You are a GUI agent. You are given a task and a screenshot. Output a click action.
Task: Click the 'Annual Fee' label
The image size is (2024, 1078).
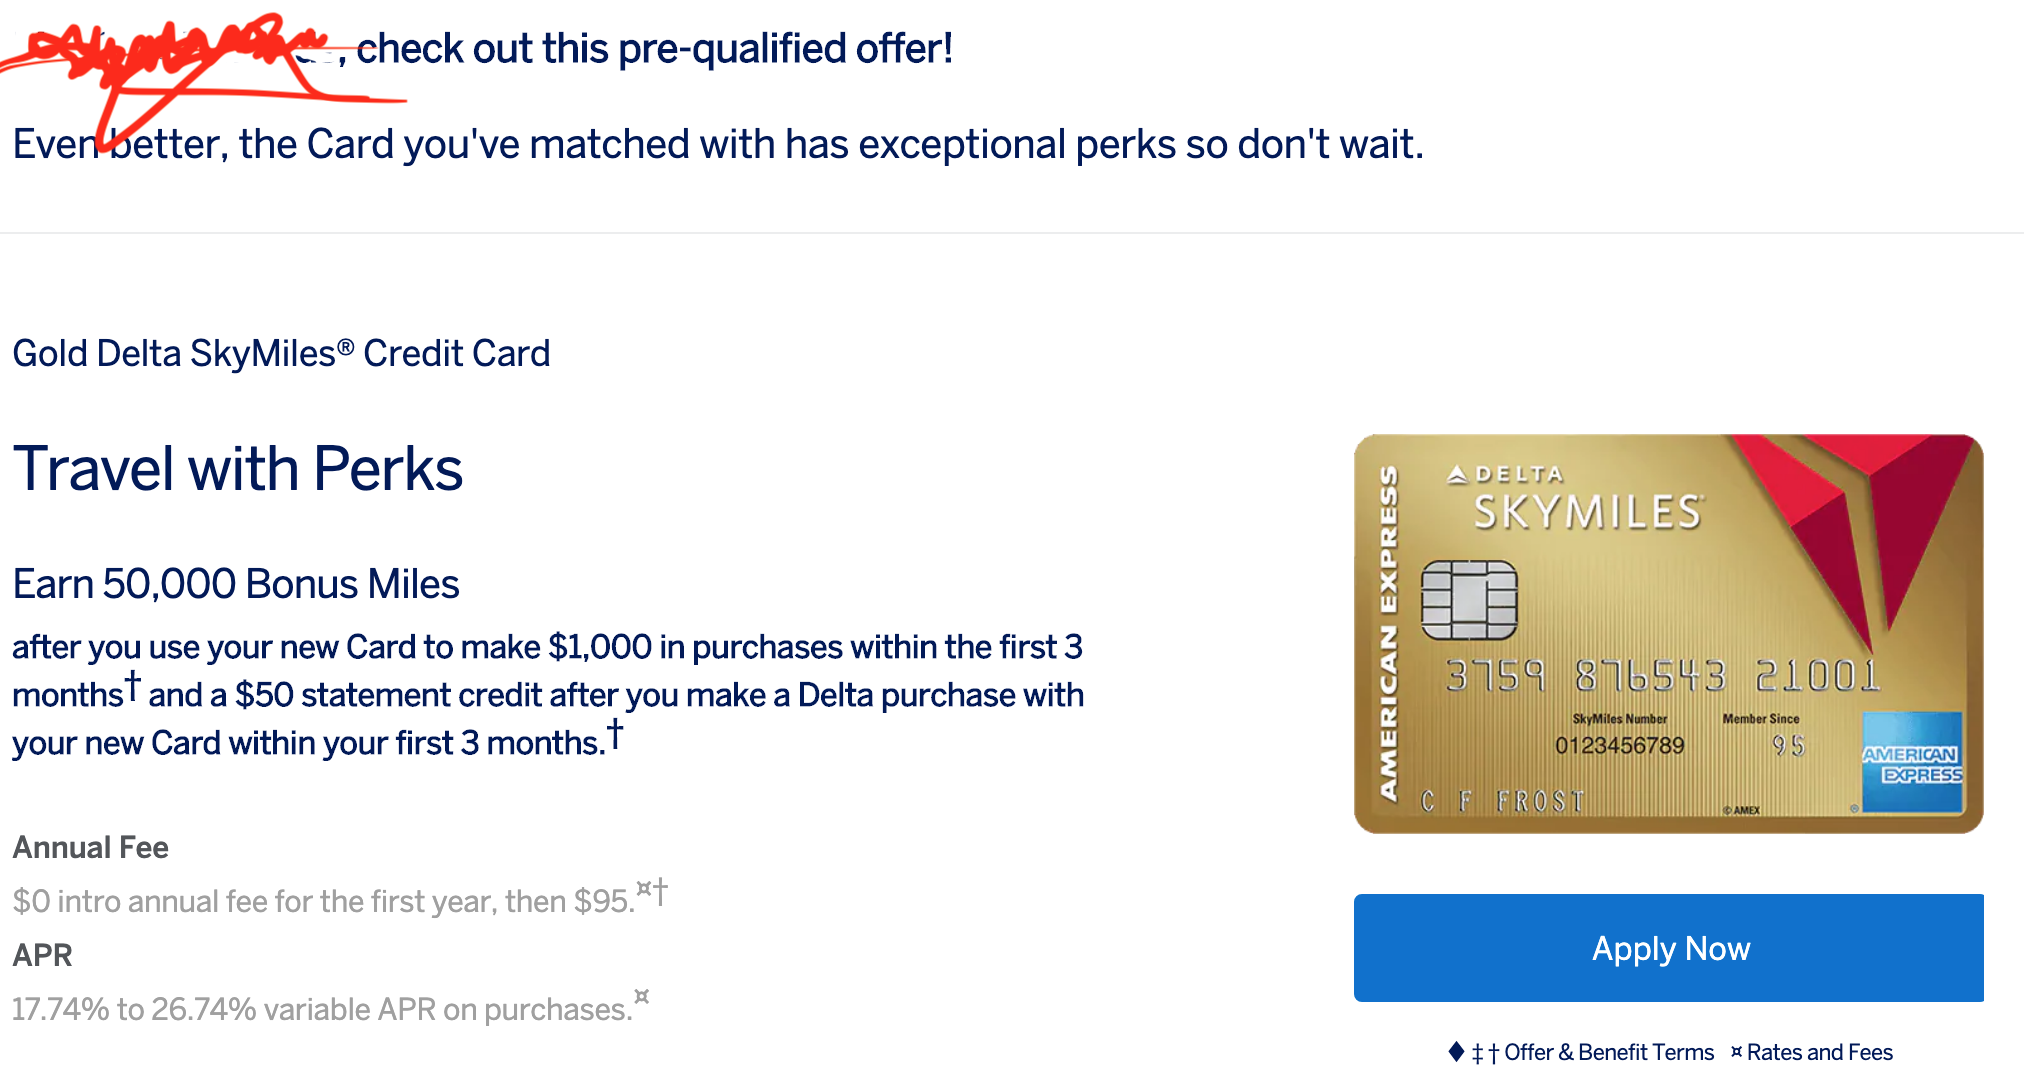tap(90, 847)
